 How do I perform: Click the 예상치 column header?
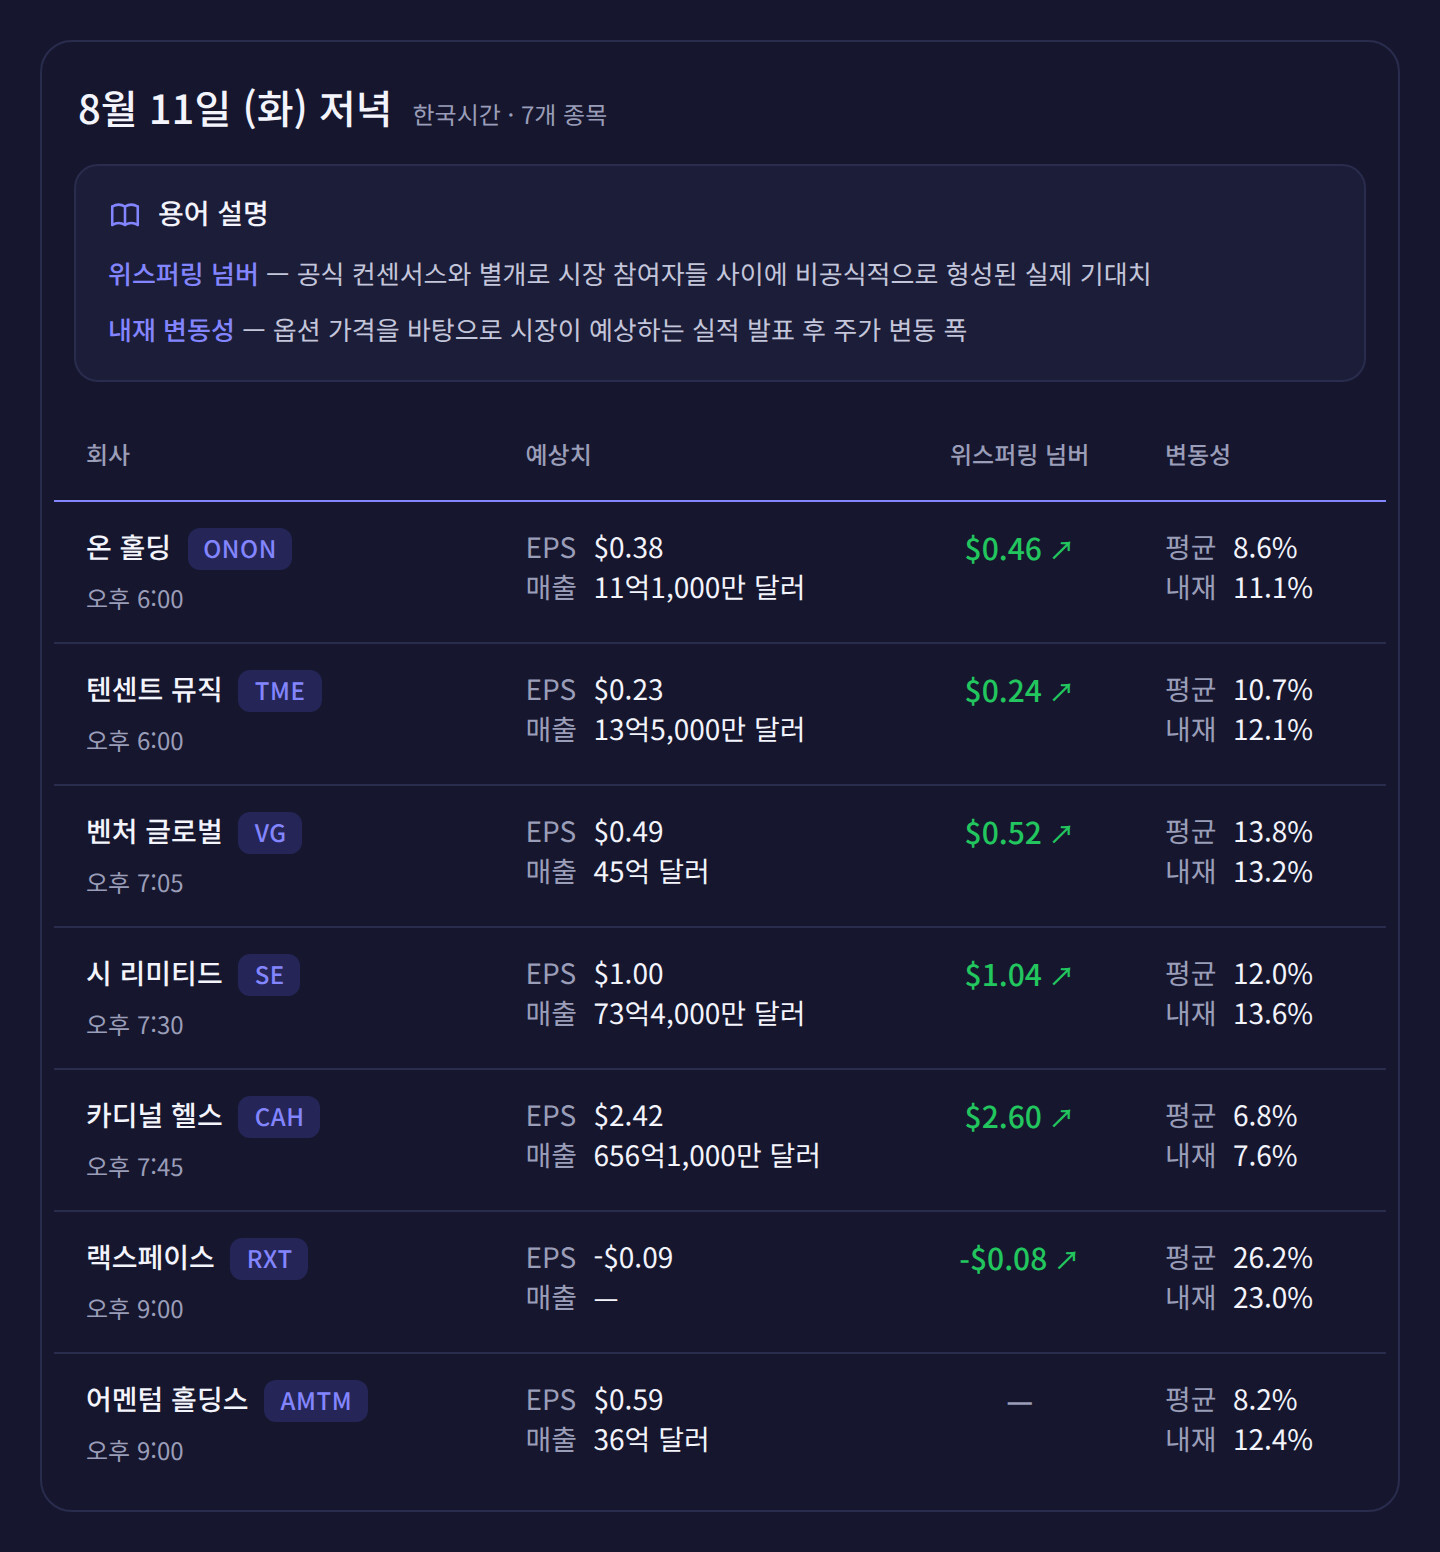558,455
